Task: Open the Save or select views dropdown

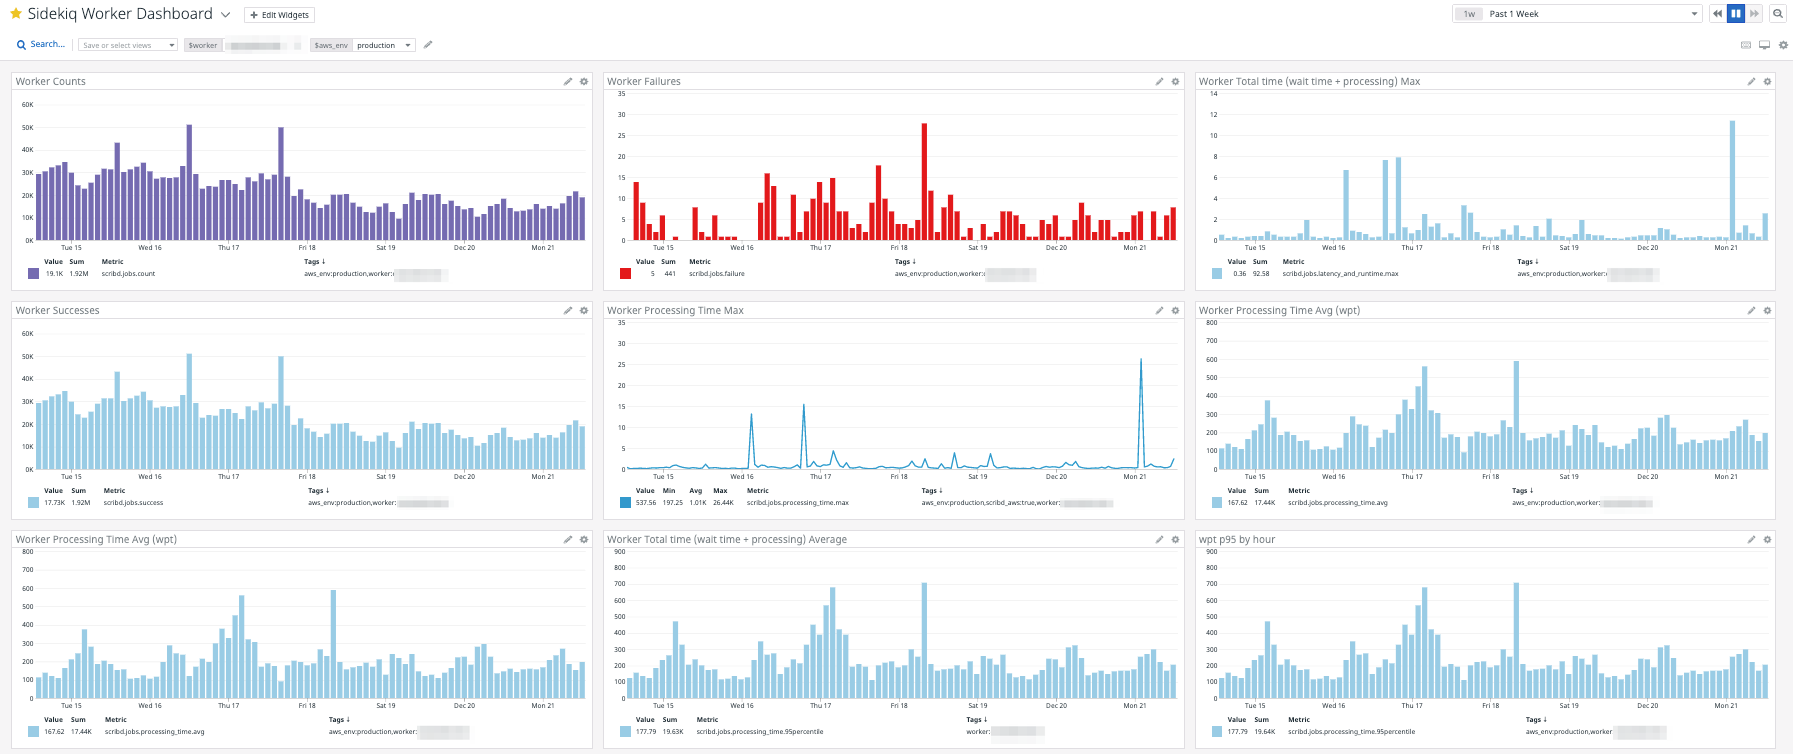Action: tap(128, 45)
